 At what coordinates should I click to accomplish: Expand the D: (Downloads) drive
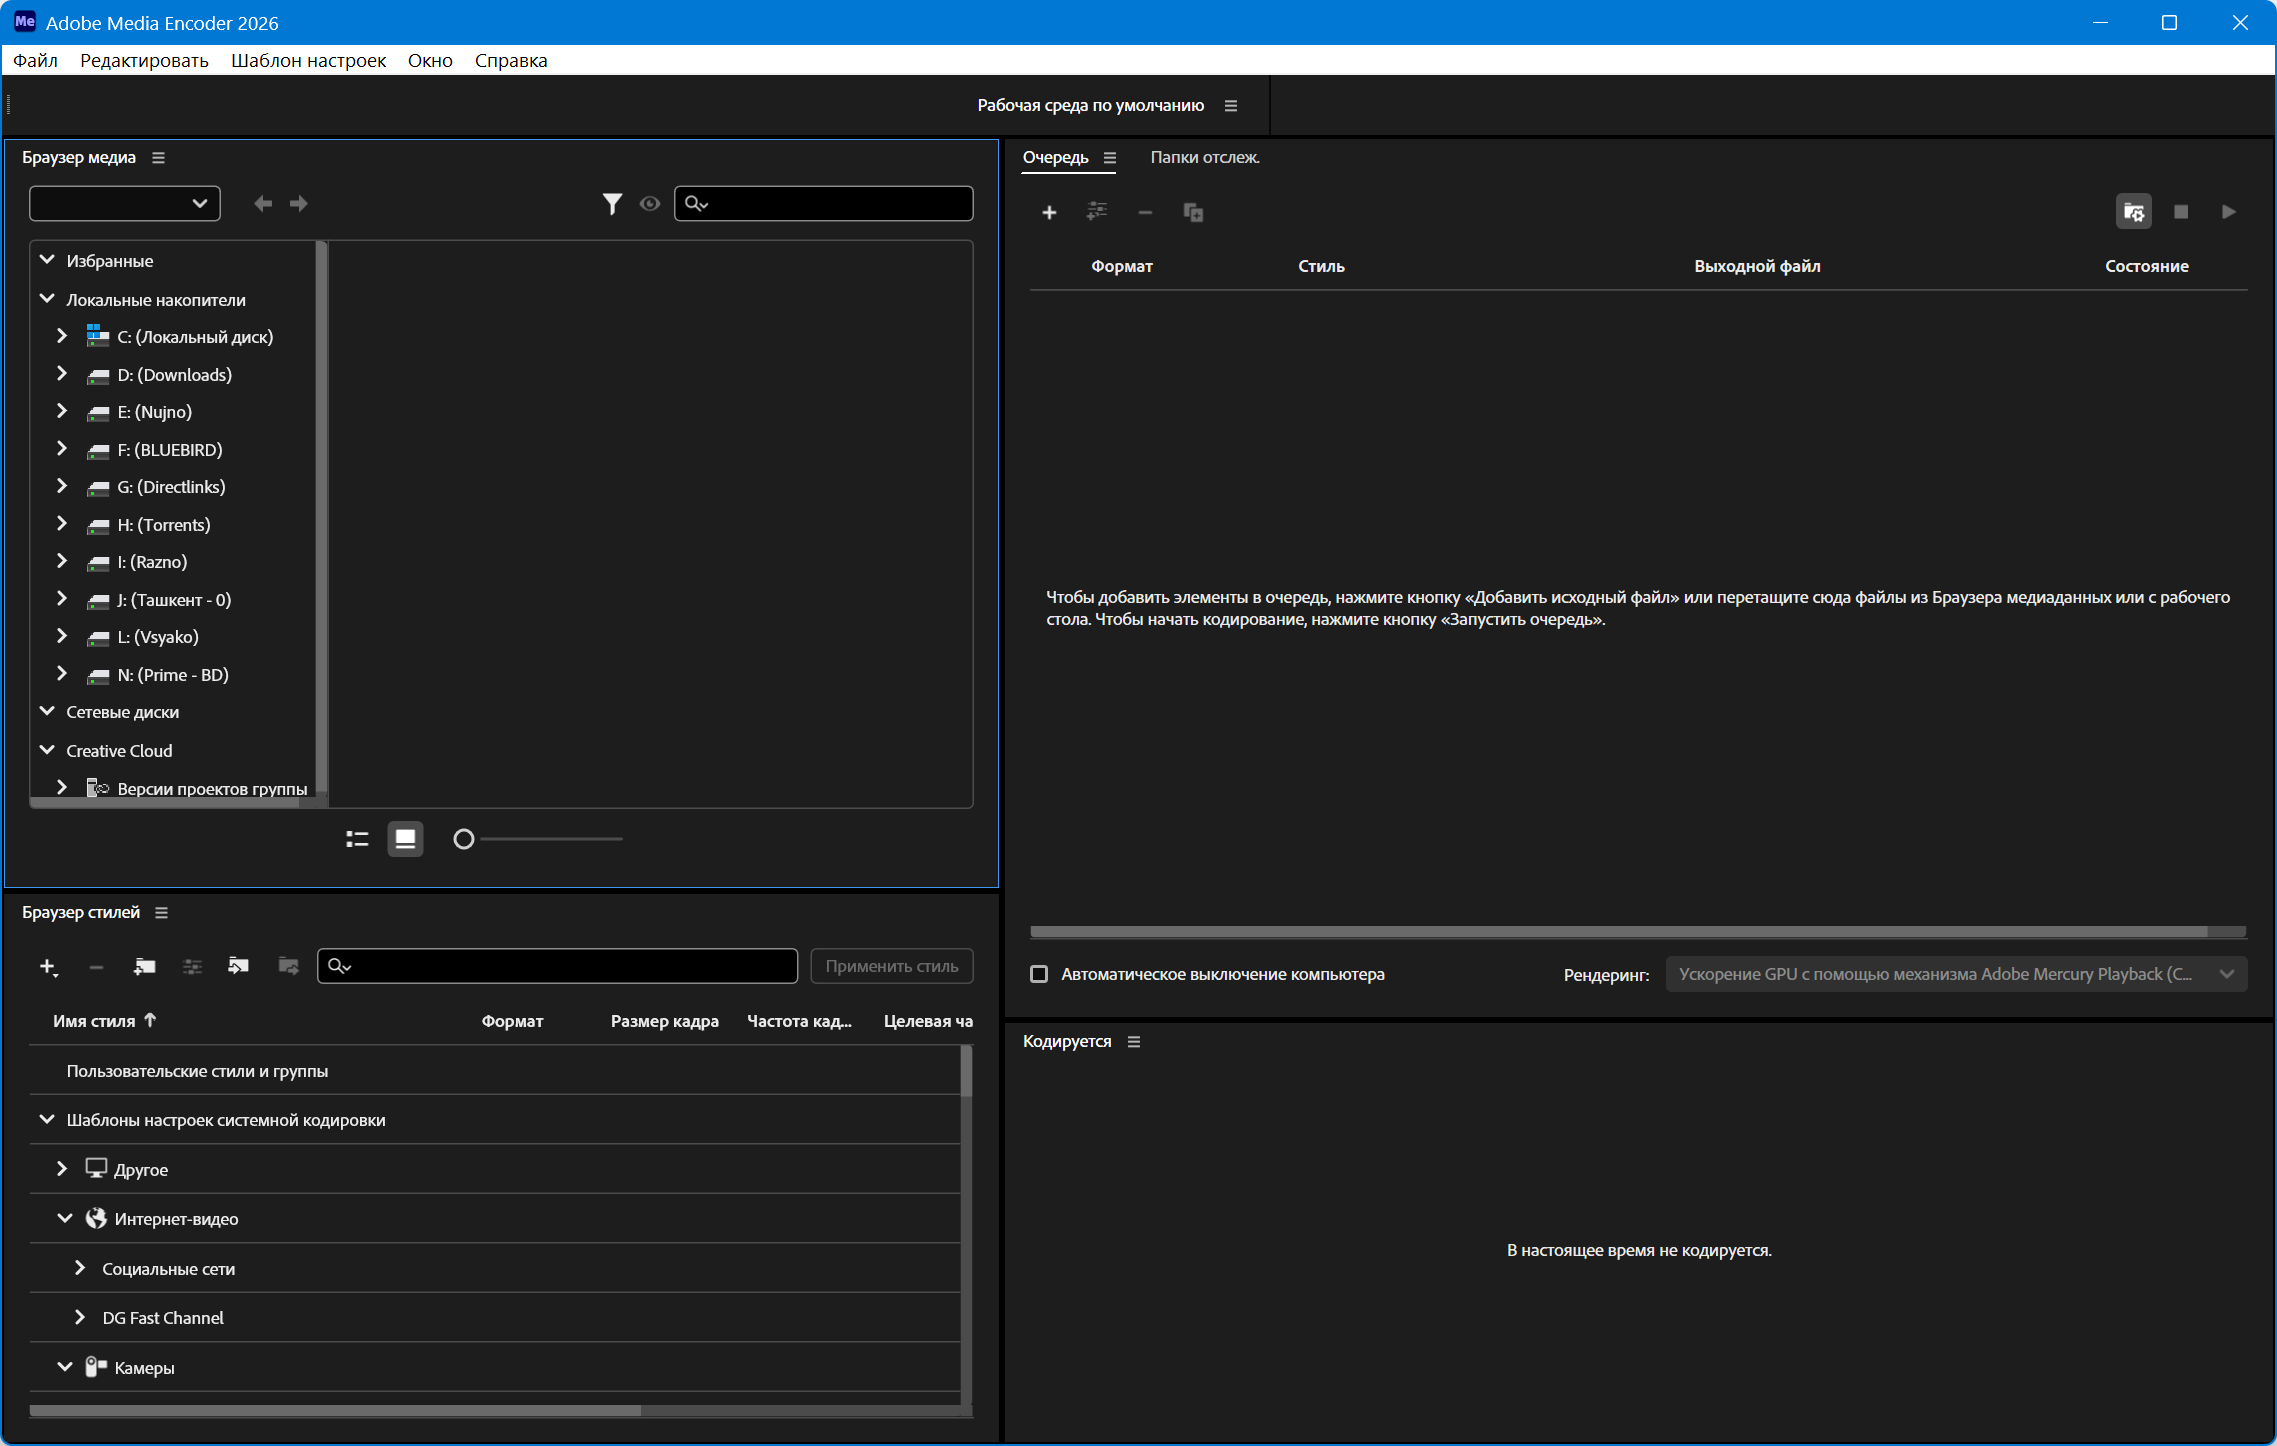pos(62,374)
